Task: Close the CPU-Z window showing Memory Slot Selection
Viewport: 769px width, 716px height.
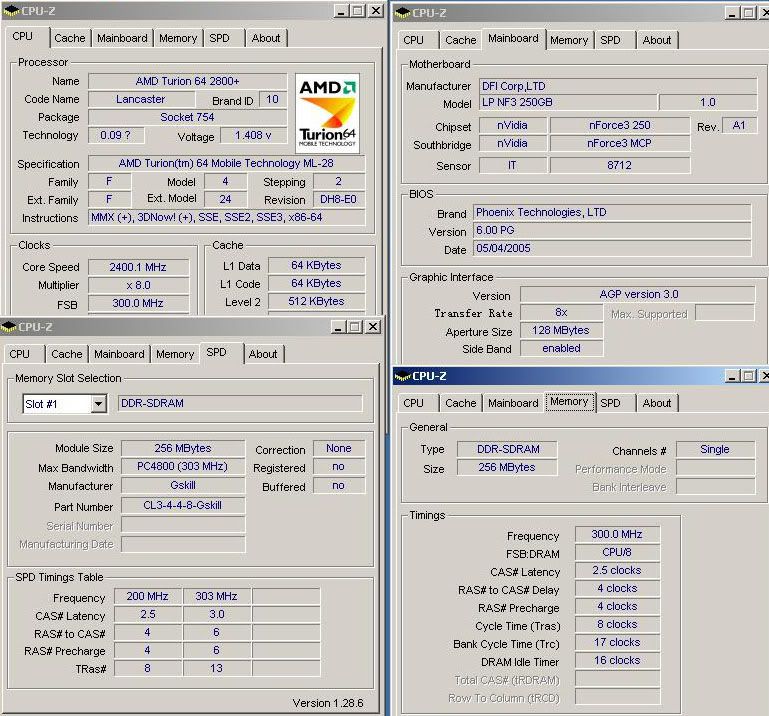Action: [372, 327]
